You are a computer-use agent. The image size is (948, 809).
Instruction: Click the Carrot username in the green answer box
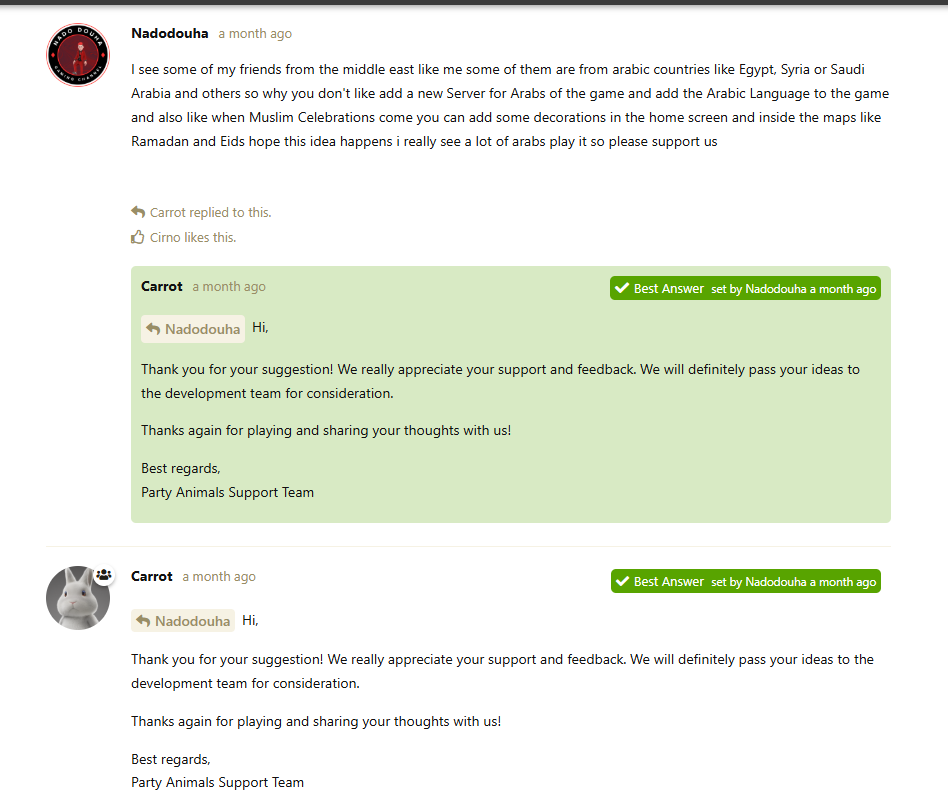coord(162,286)
